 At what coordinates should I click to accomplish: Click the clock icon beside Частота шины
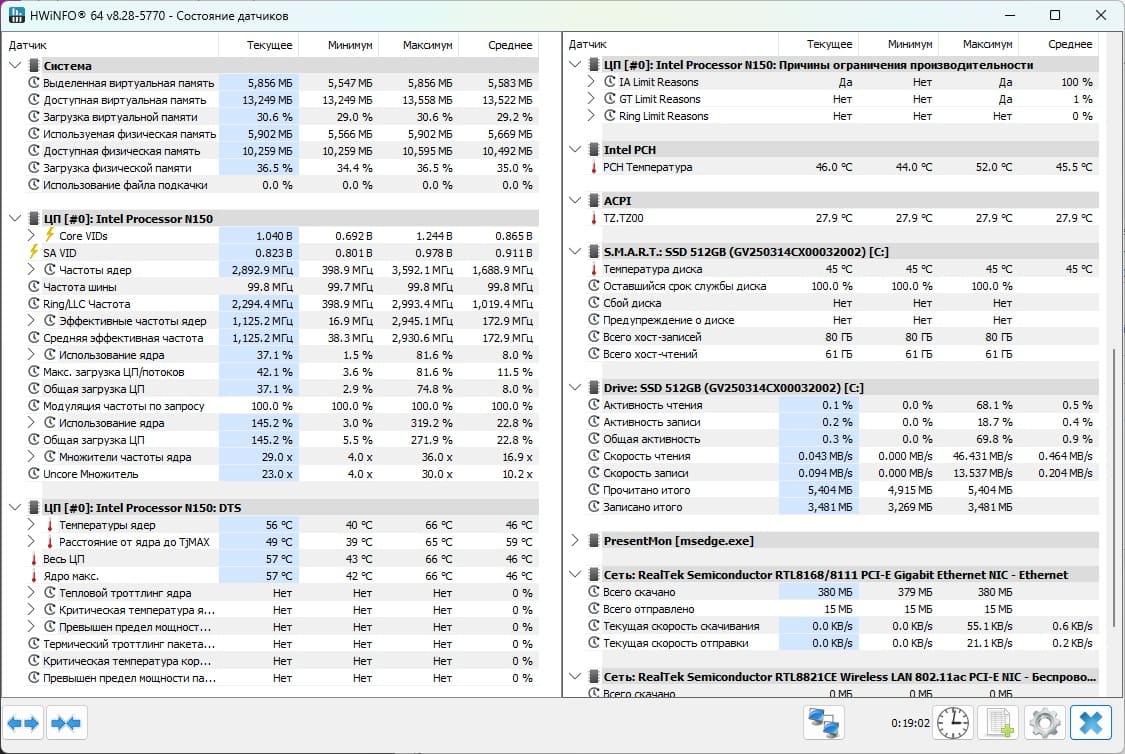[x=34, y=286]
